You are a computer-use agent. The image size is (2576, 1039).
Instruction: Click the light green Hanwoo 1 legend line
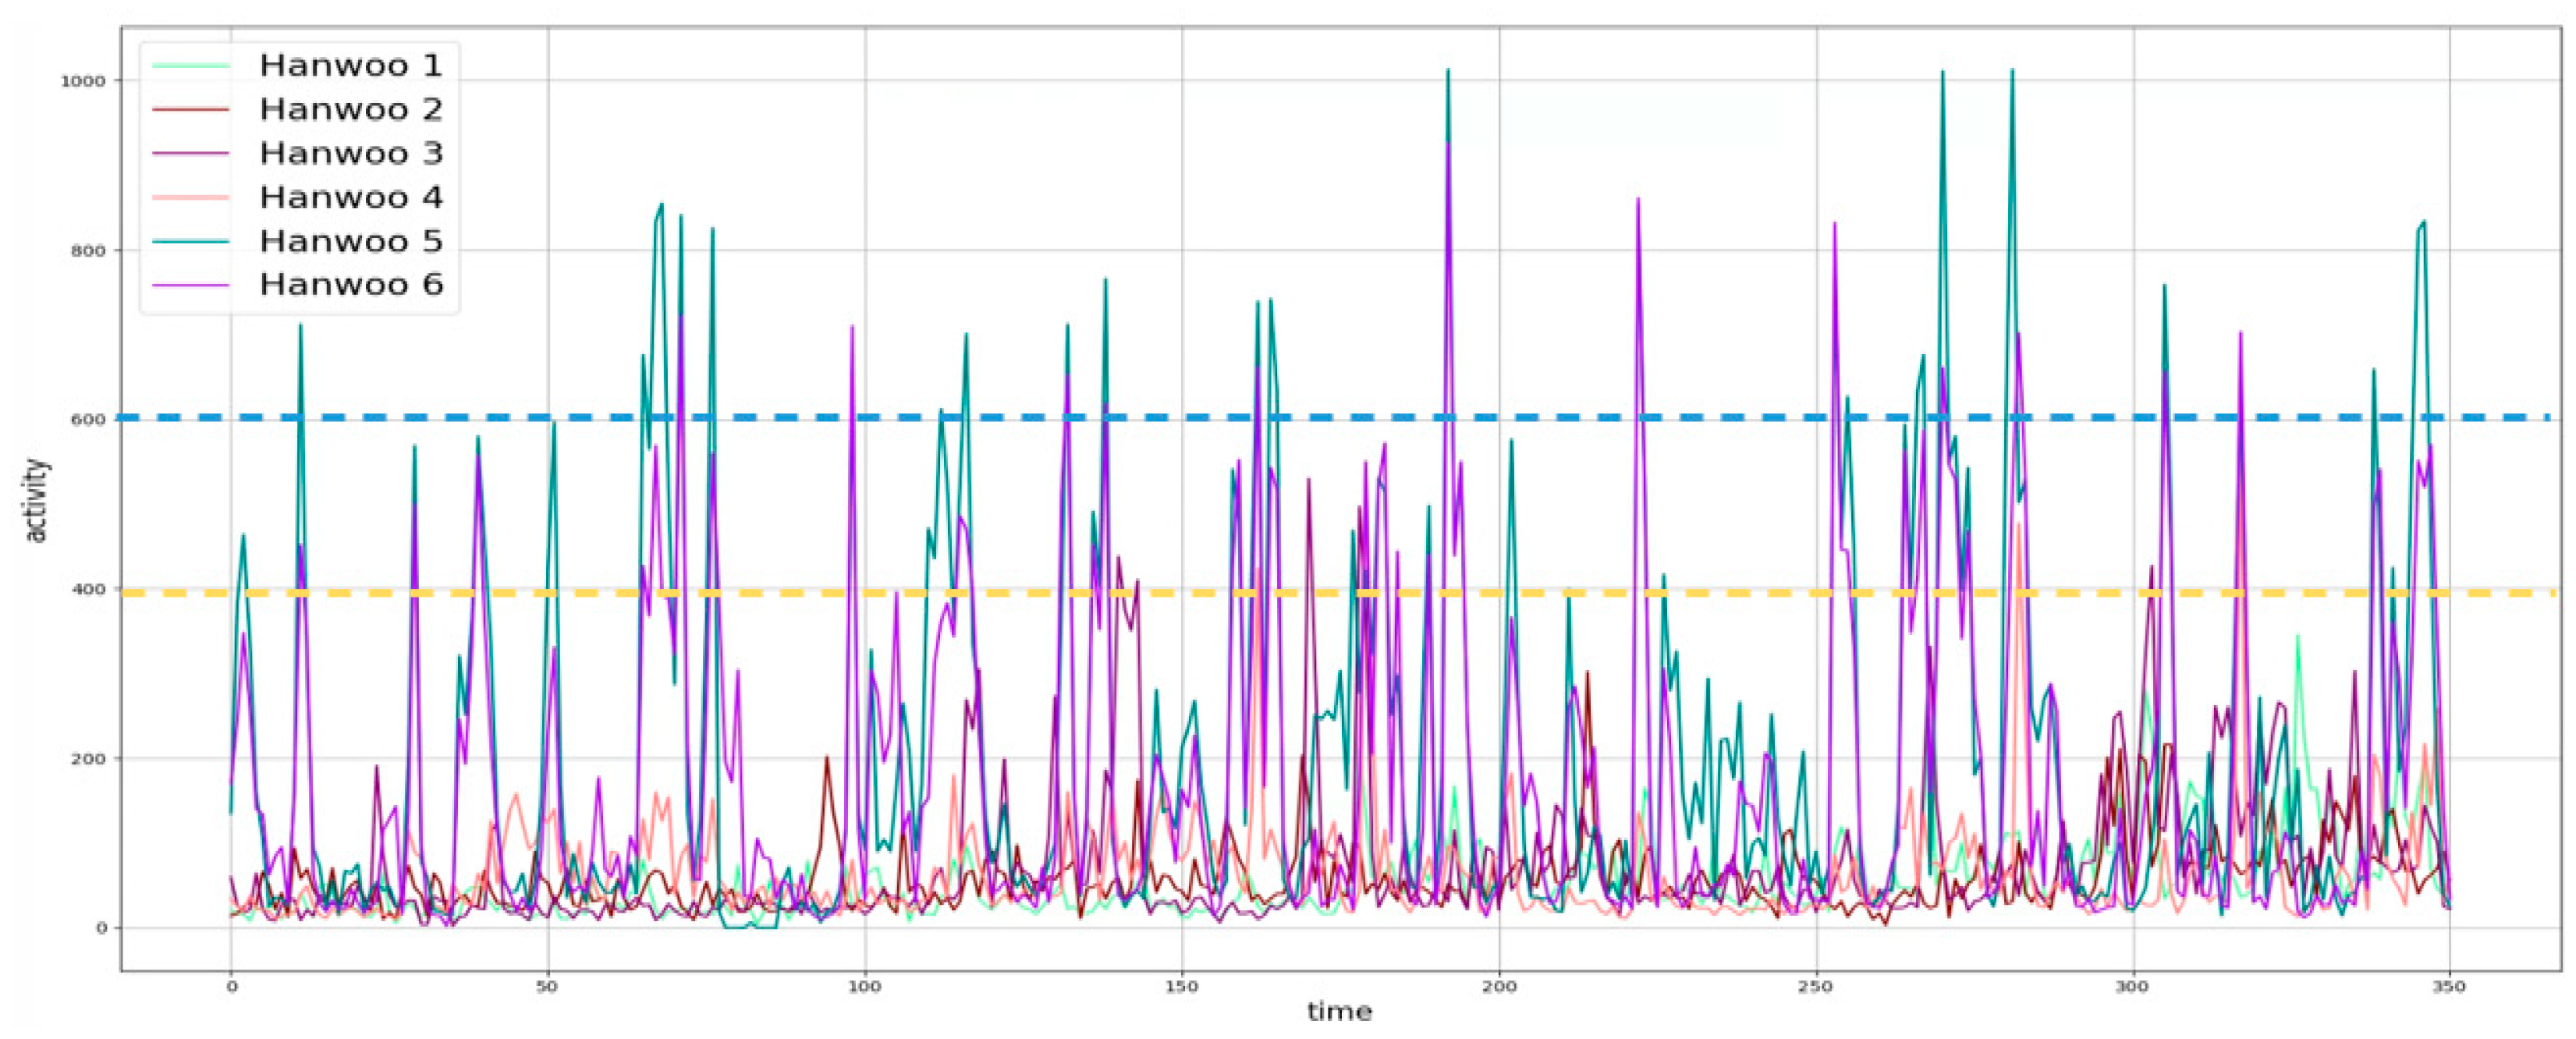point(190,66)
